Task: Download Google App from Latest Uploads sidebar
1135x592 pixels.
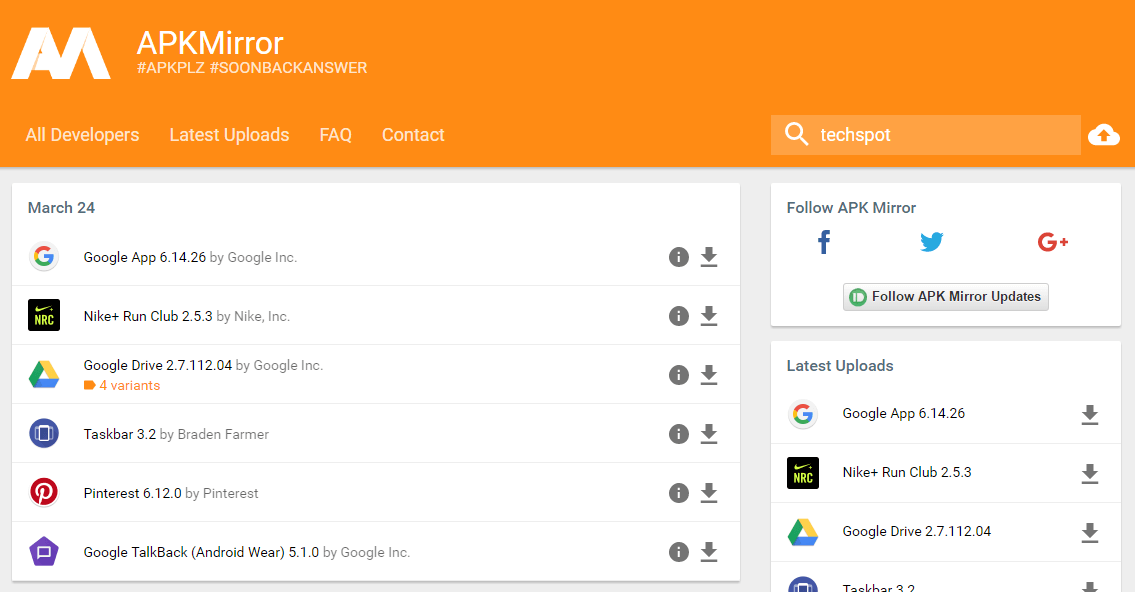Action: coord(1089,415)
